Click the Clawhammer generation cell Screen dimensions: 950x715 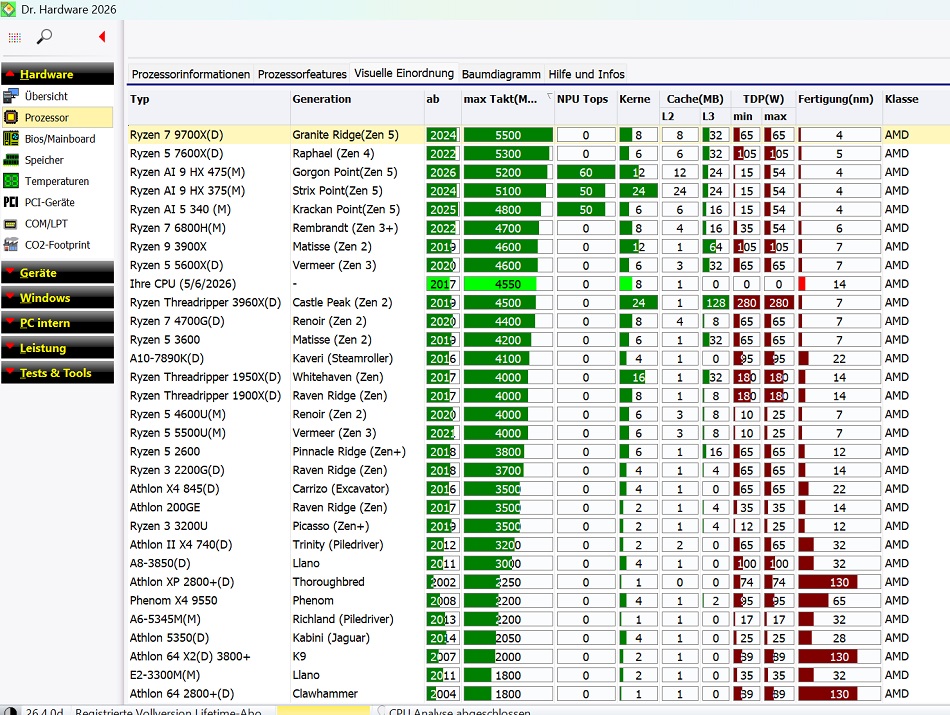pos(325,694)
